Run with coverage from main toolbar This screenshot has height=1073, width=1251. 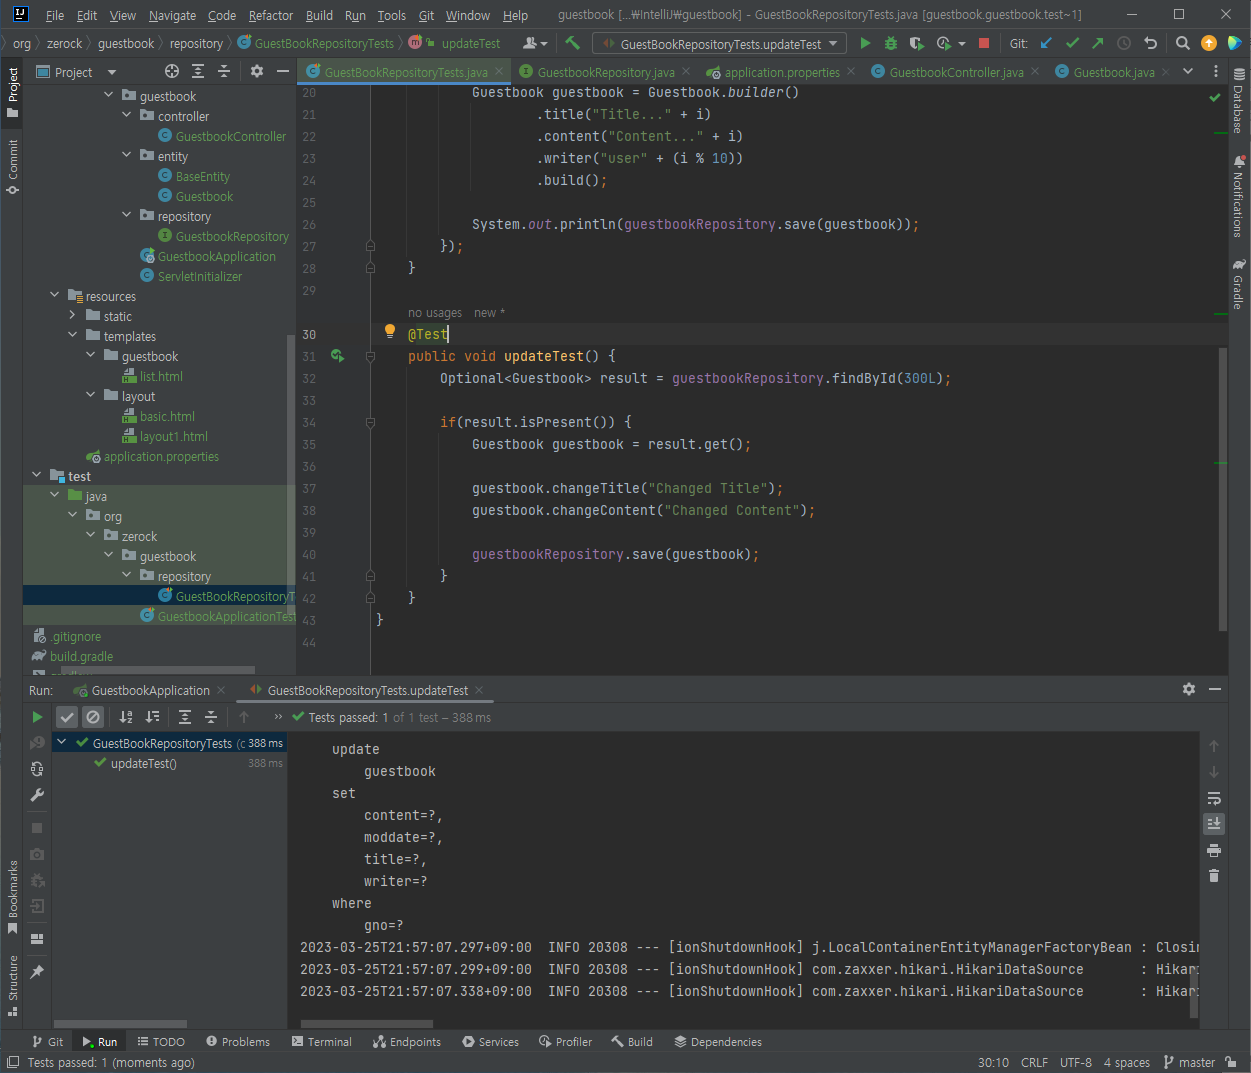click(916, 43)
